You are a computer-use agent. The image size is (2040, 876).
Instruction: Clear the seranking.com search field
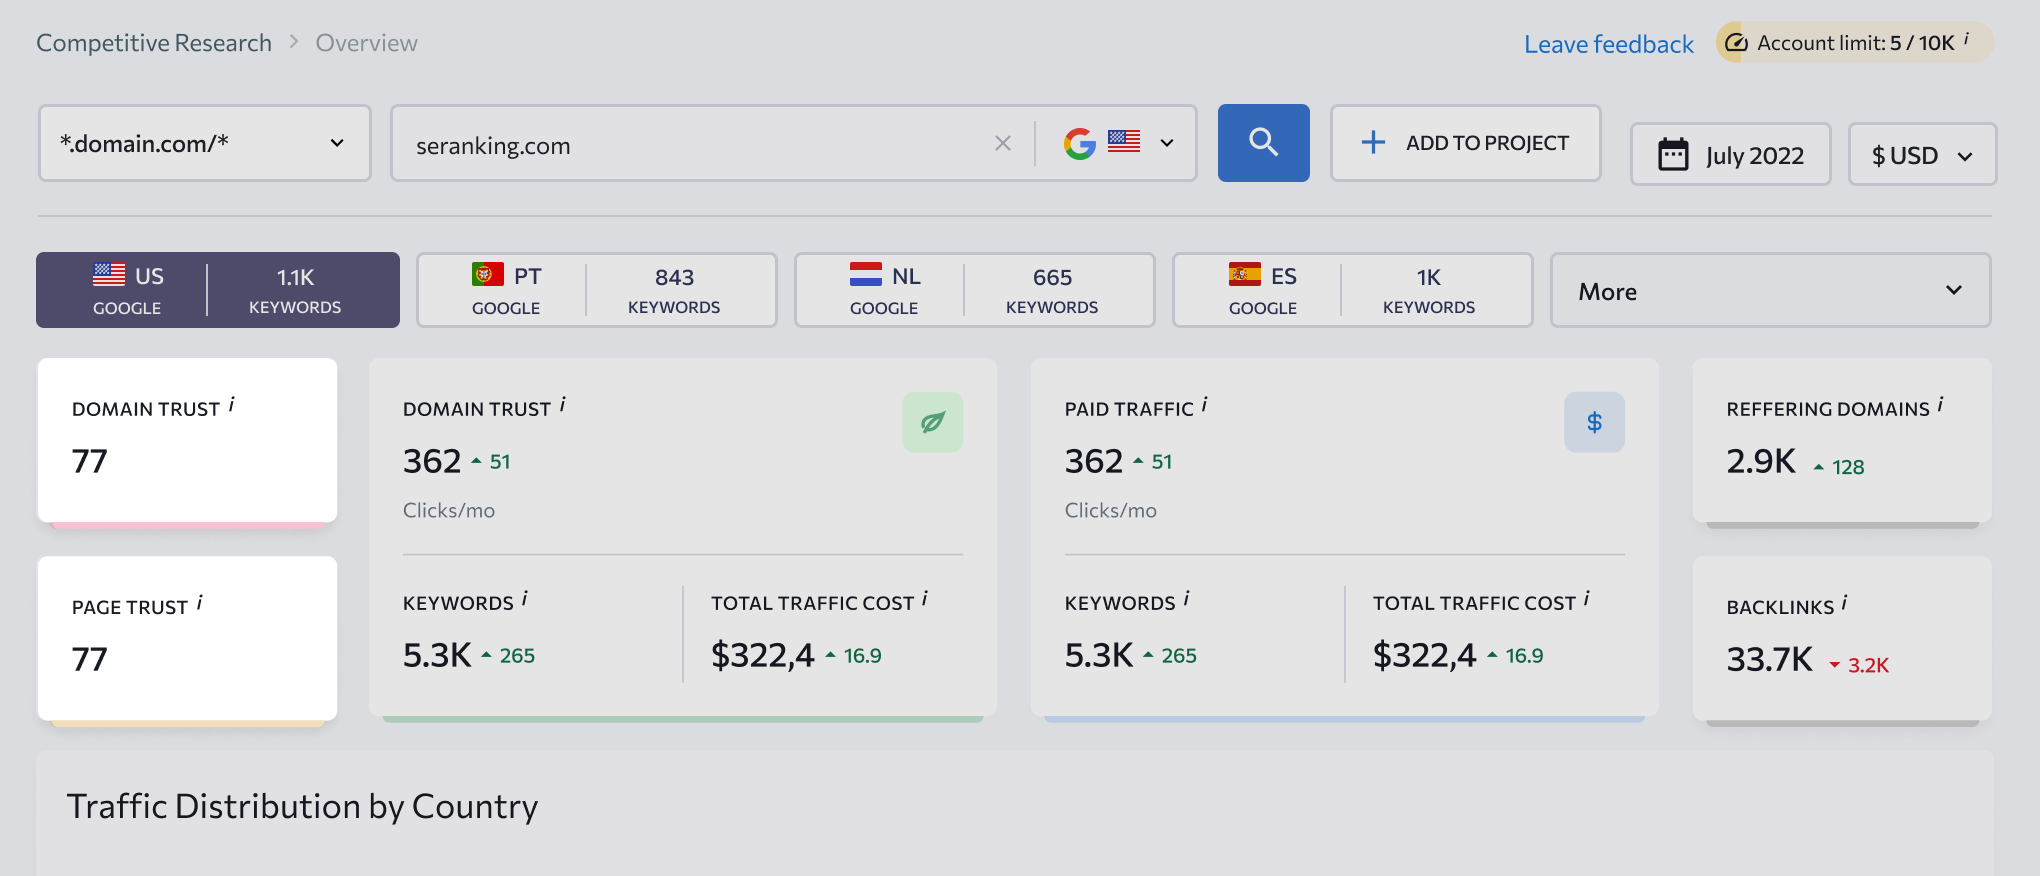coord(1003,143)
